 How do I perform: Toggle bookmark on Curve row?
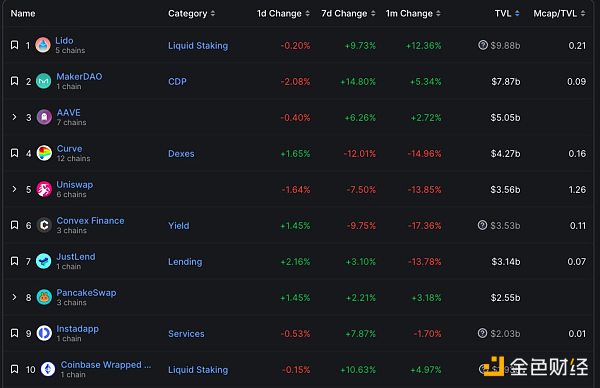pyautogui.click(x=15, y=153)
